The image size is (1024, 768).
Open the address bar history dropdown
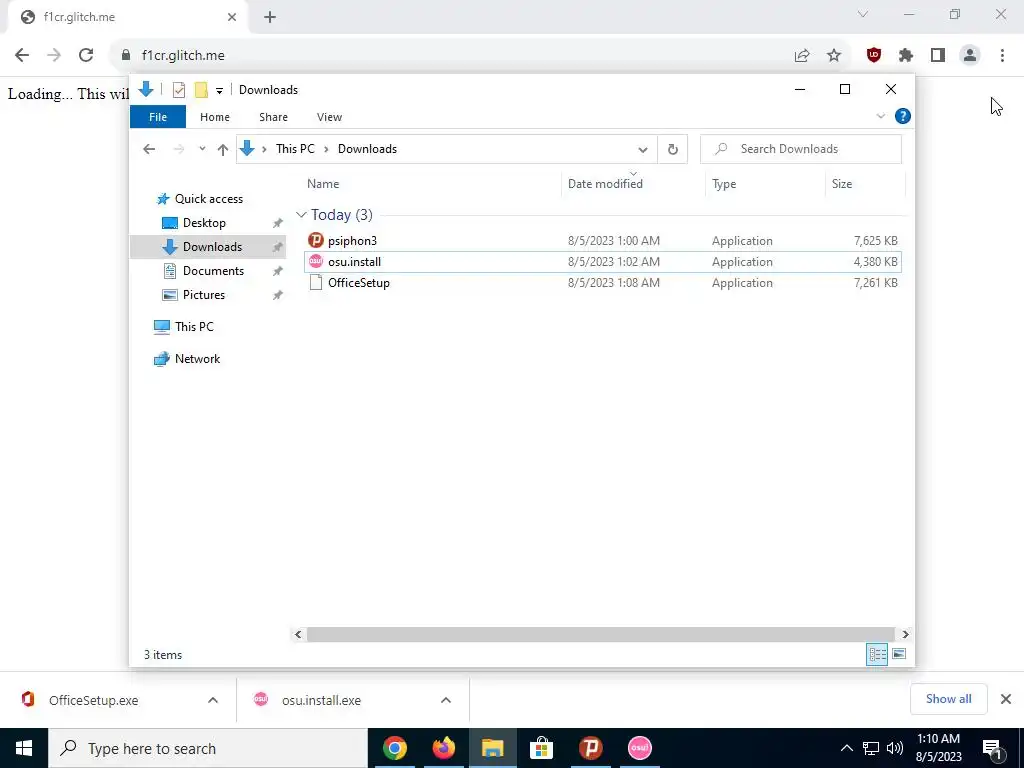click(x=643, y=150)
